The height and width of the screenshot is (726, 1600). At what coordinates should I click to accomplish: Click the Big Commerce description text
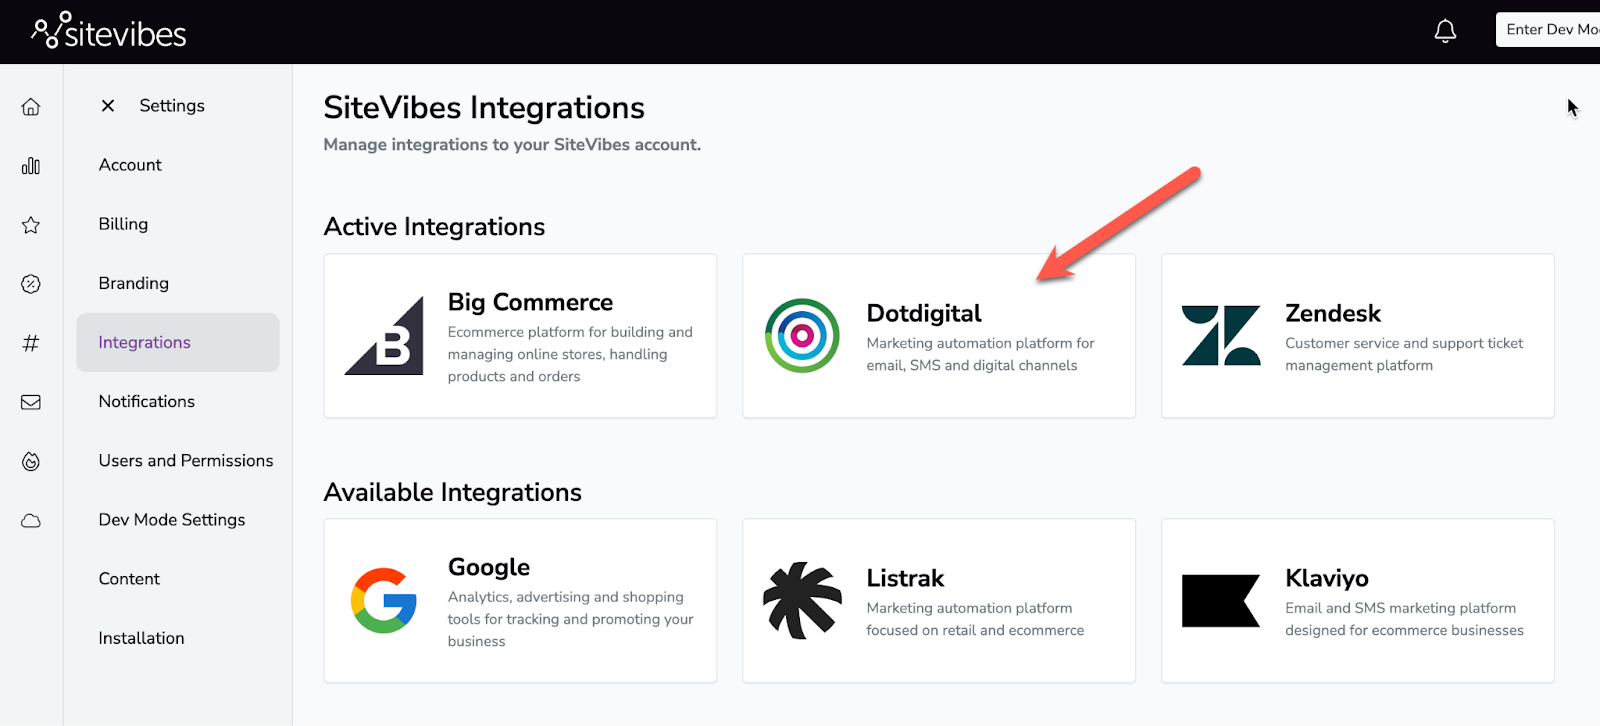coord(570,354)
